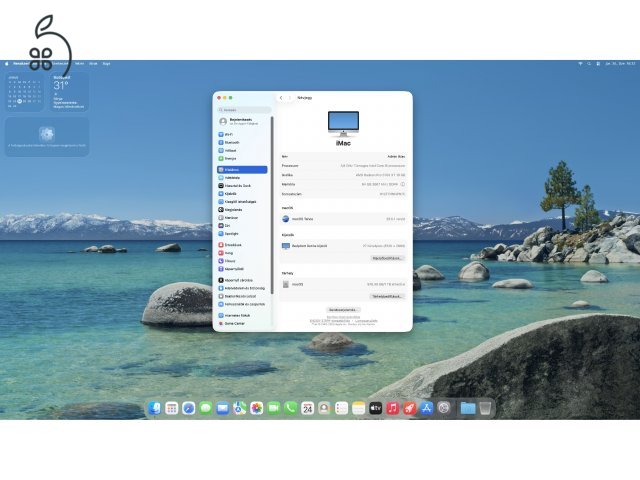The image size is (640, 480).
Task: Open Képernyőidő in the sidebar
Action: [242, 269]
